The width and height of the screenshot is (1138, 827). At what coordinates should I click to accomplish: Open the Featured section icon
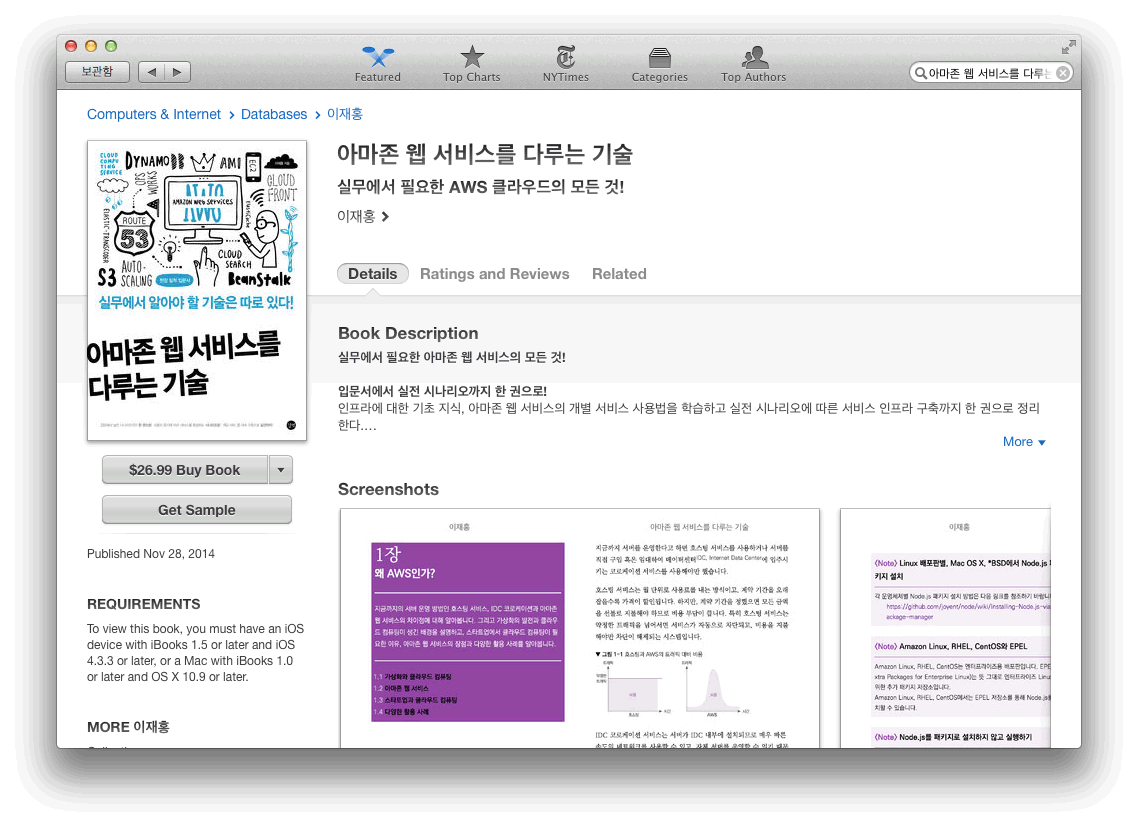[x=377, y=58]
